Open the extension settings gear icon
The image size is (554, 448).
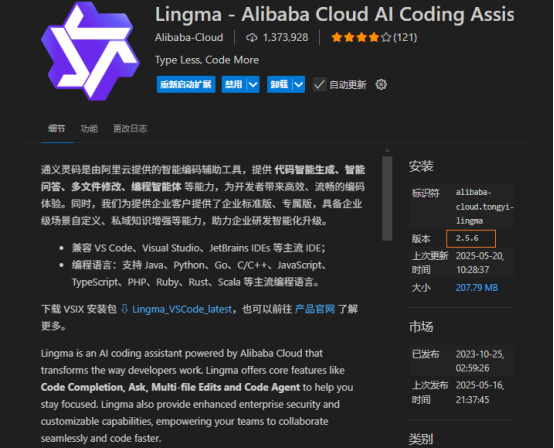[381, 84]
